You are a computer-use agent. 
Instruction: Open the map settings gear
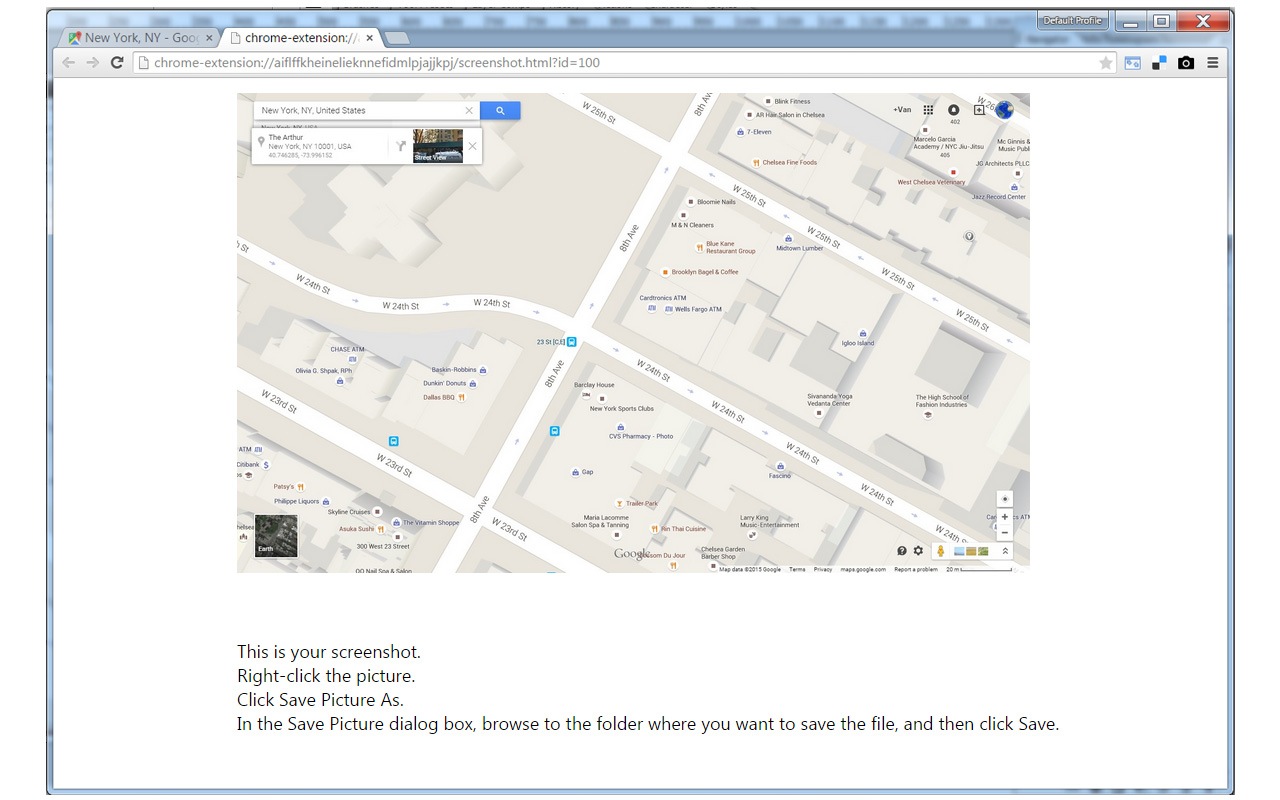(x=918, y=551)
